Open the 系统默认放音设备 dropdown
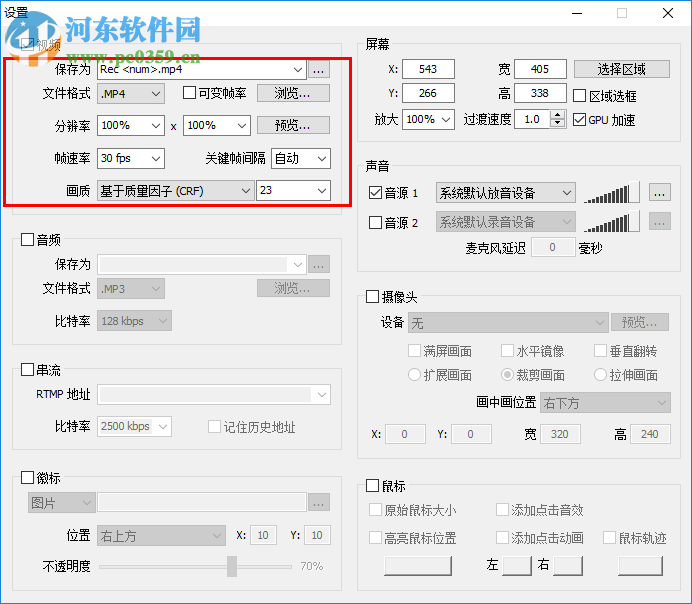 point(506,193)
